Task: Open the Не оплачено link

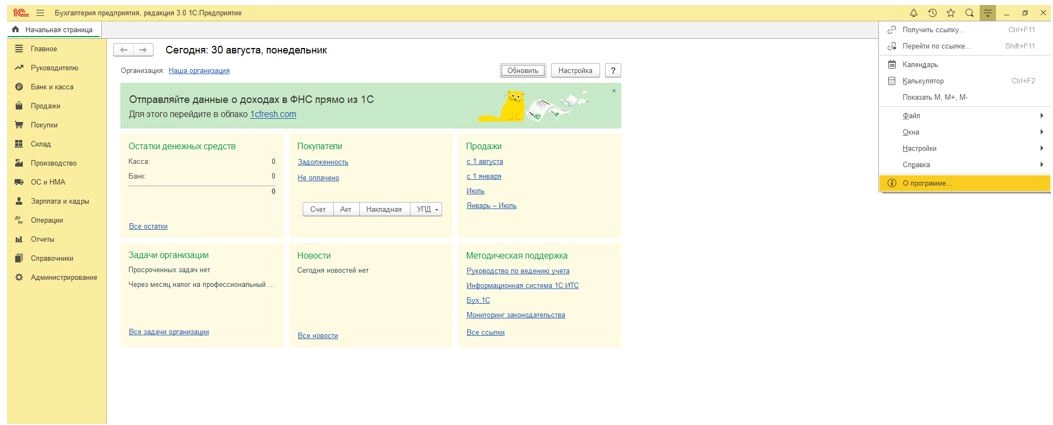Action: pyautogui.click(x=318, y=178)
